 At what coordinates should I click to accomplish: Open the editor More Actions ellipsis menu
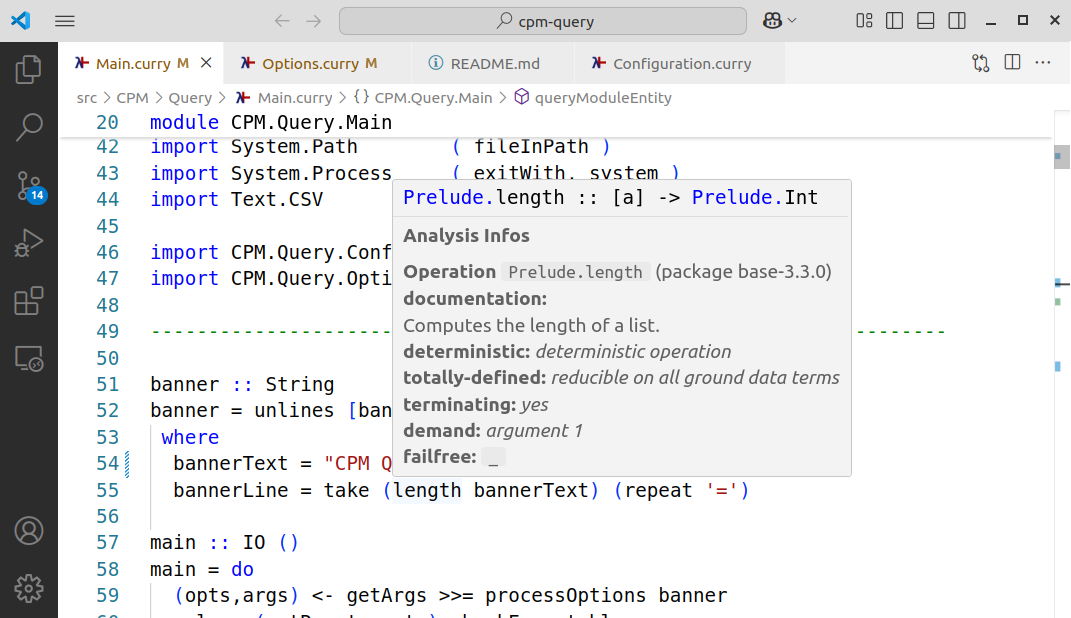pos(1043,63)
